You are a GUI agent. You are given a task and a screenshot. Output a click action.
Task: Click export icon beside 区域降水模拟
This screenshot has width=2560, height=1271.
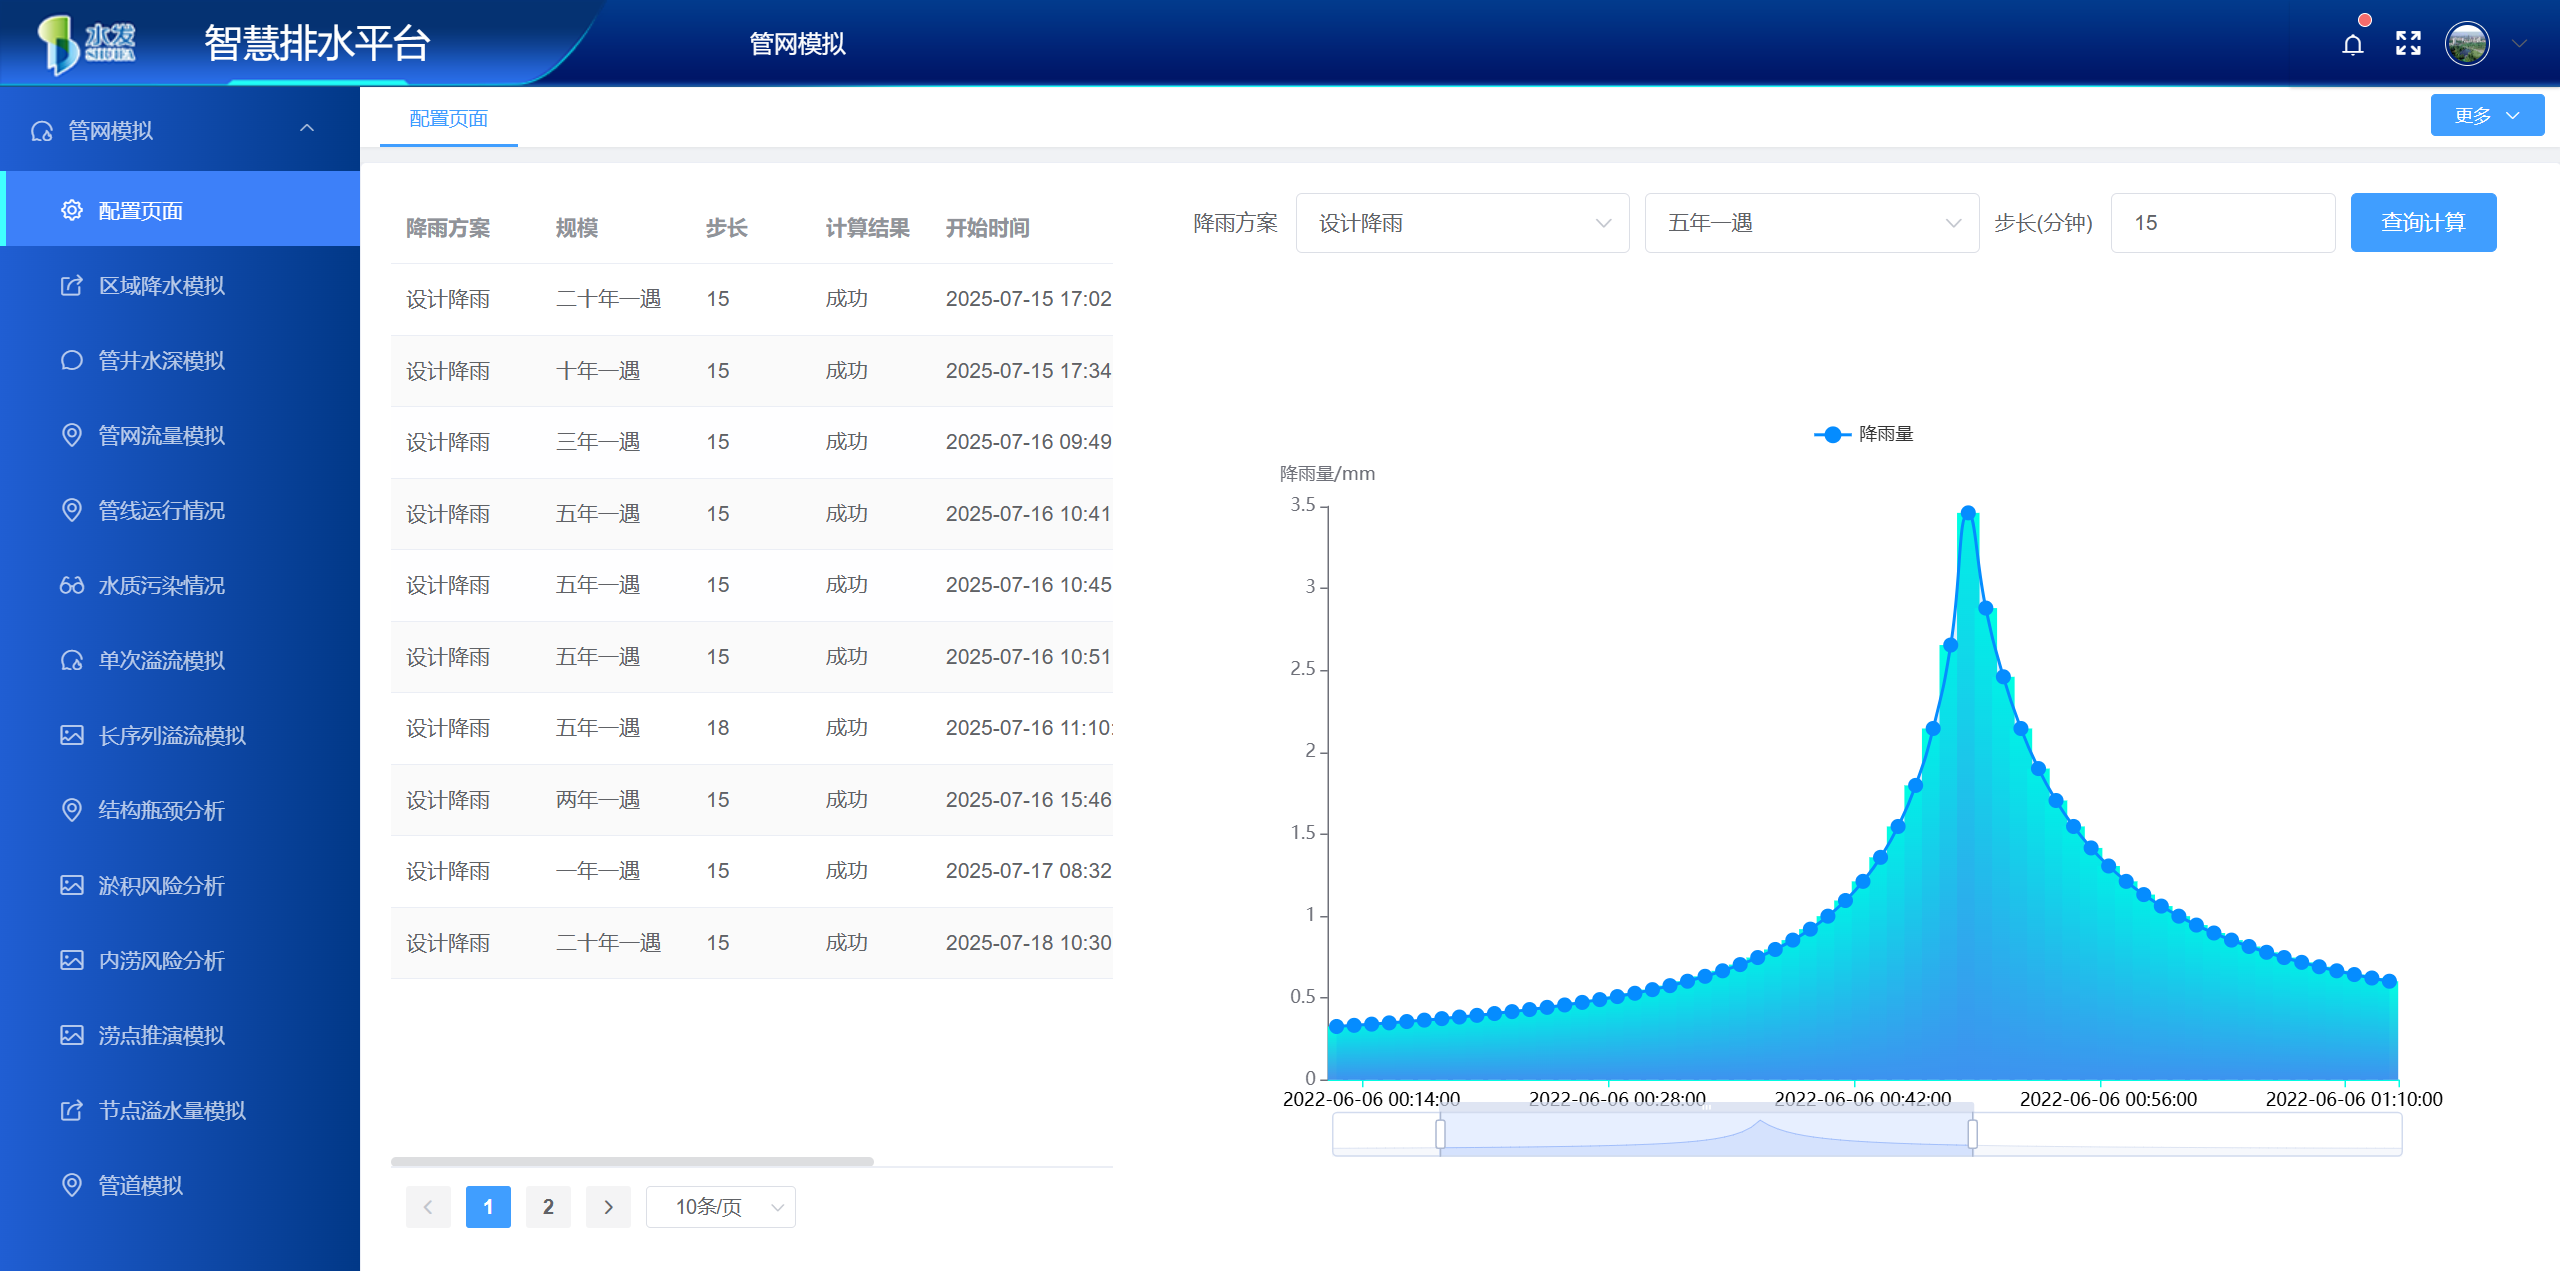pyautogui.click(x=72, y=286)
